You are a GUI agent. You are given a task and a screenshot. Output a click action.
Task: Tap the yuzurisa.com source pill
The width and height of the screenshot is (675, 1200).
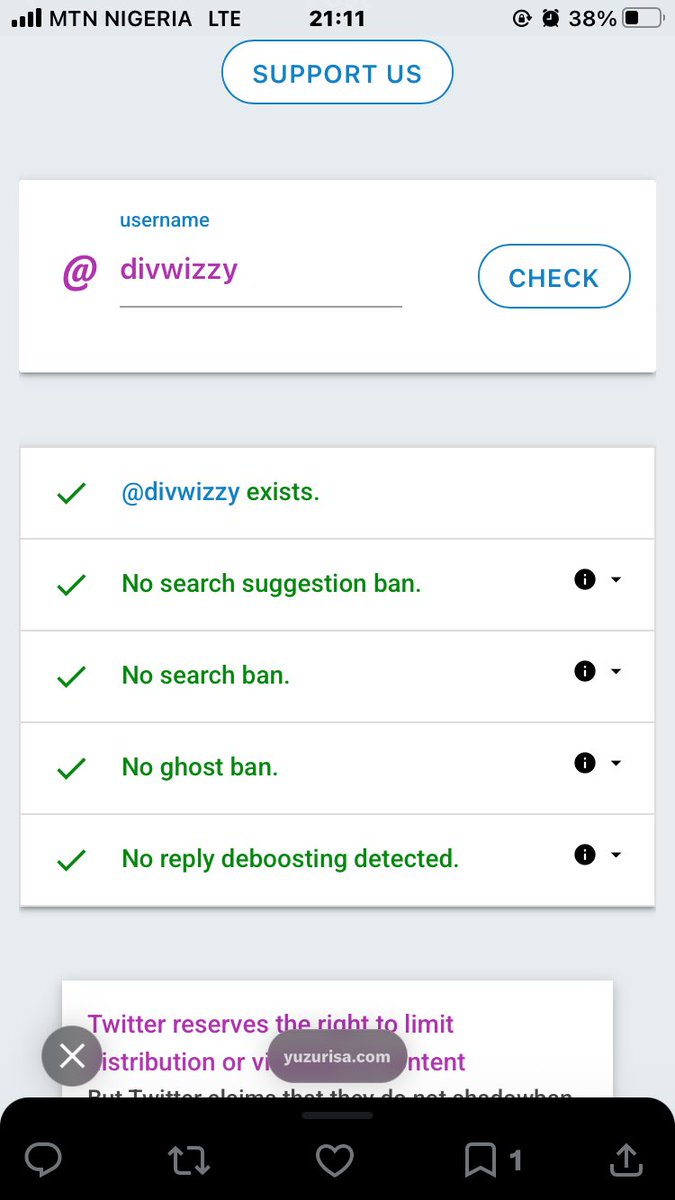[337, 1056]
